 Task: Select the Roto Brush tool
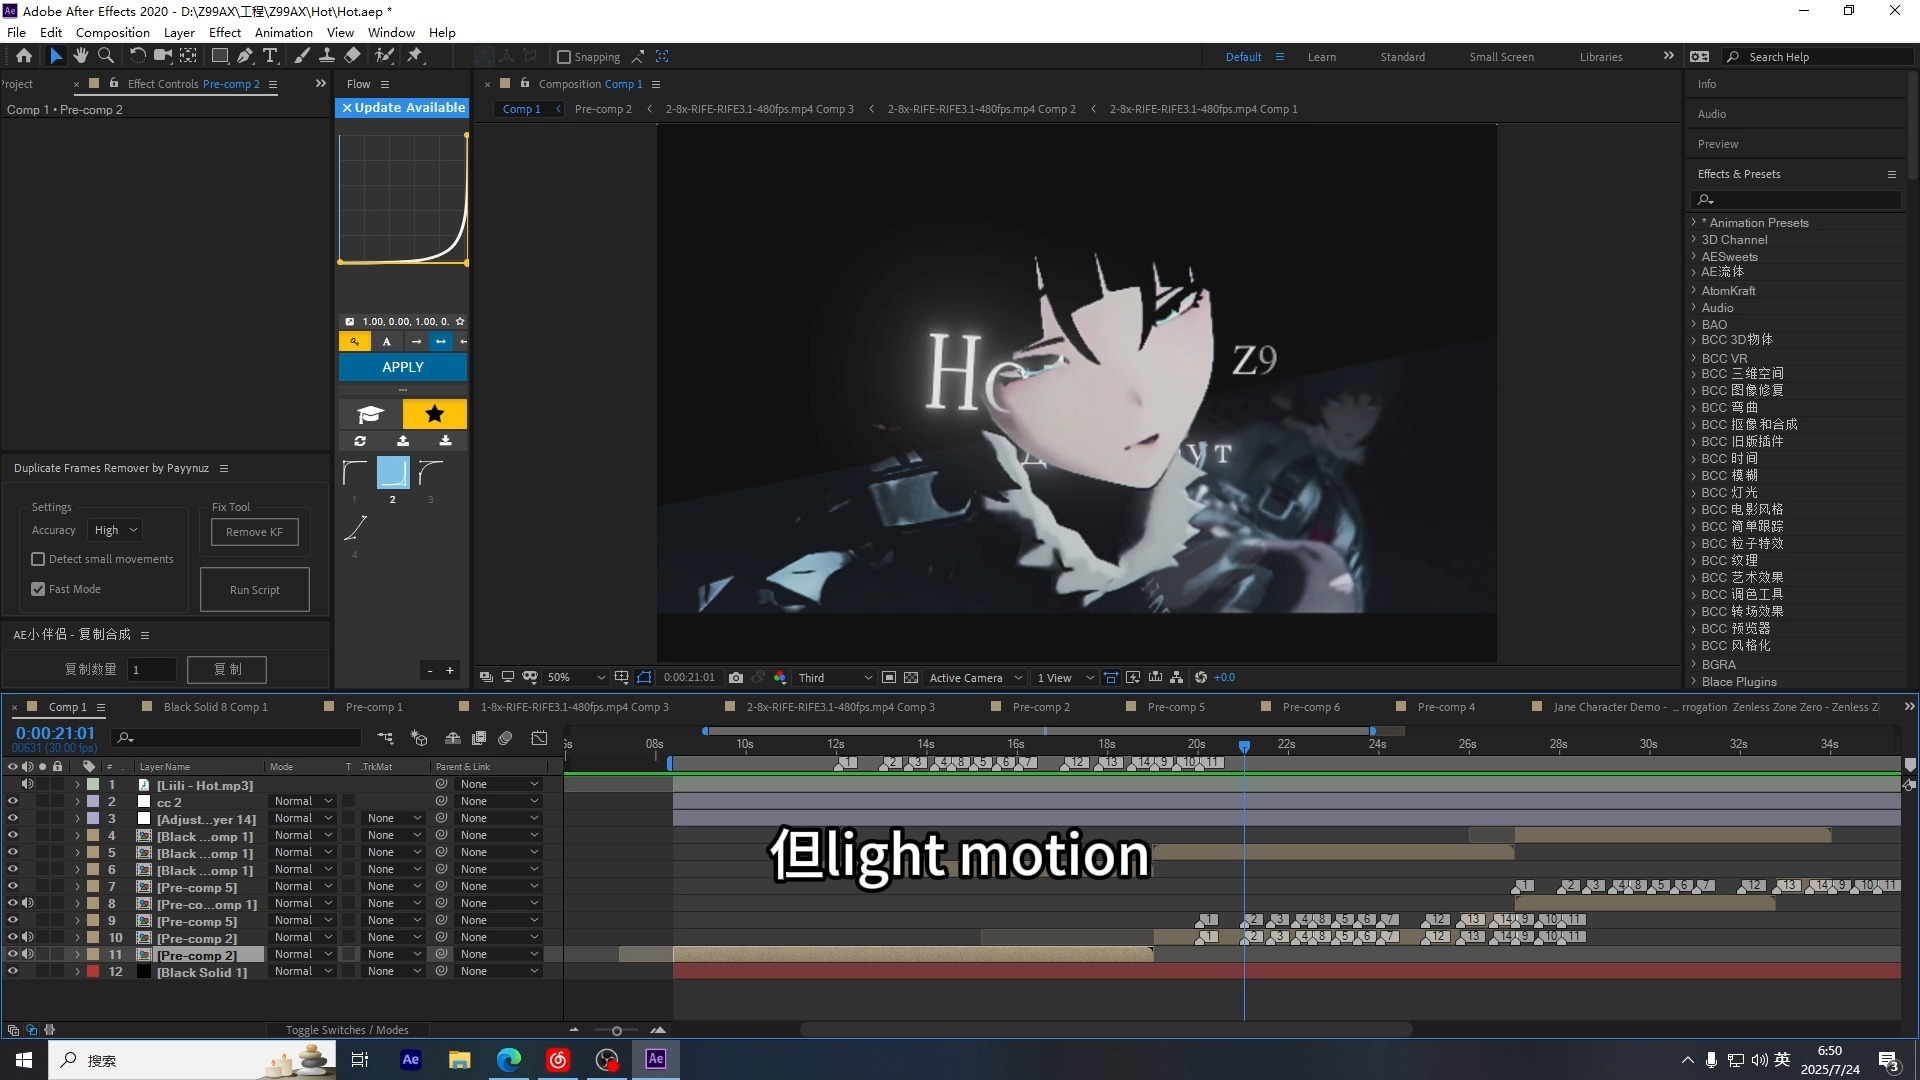point(384,56)
